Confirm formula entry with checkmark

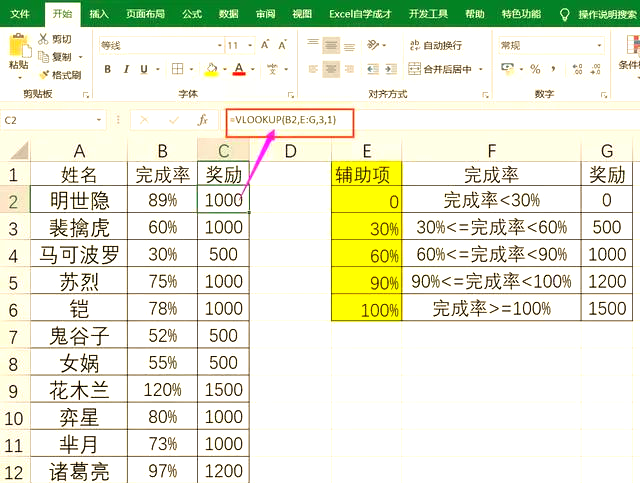pyautogui.click(x=174, y=120)
